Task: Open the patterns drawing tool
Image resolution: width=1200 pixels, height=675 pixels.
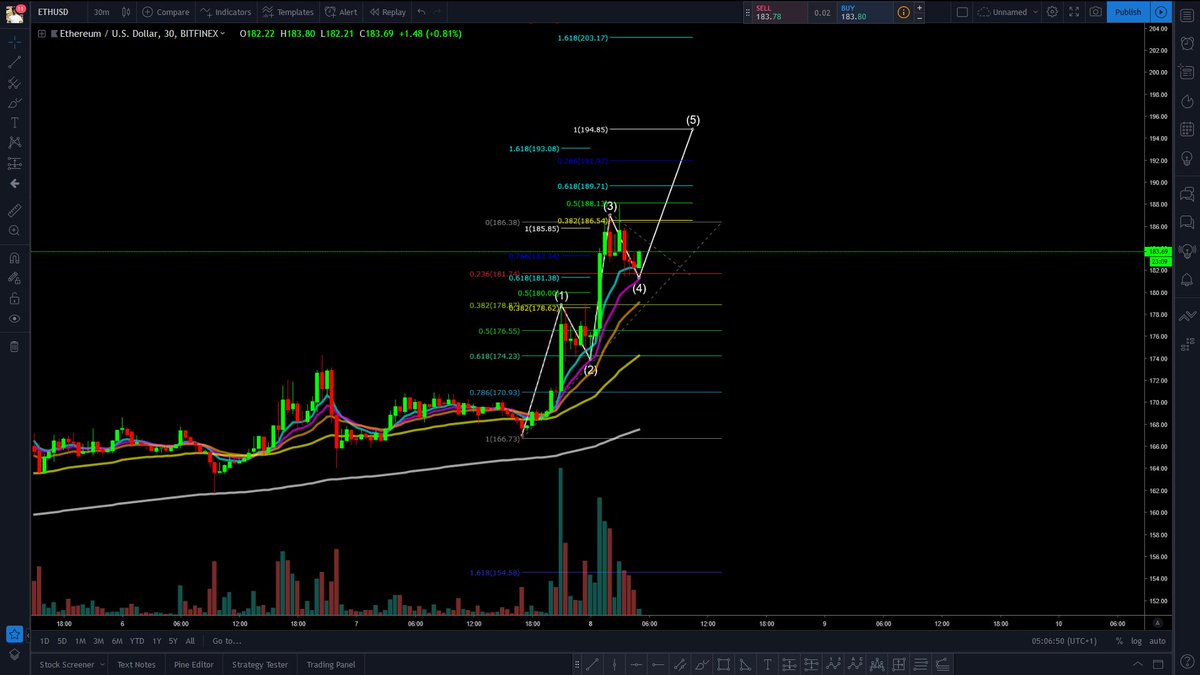Action: [14, 143]
